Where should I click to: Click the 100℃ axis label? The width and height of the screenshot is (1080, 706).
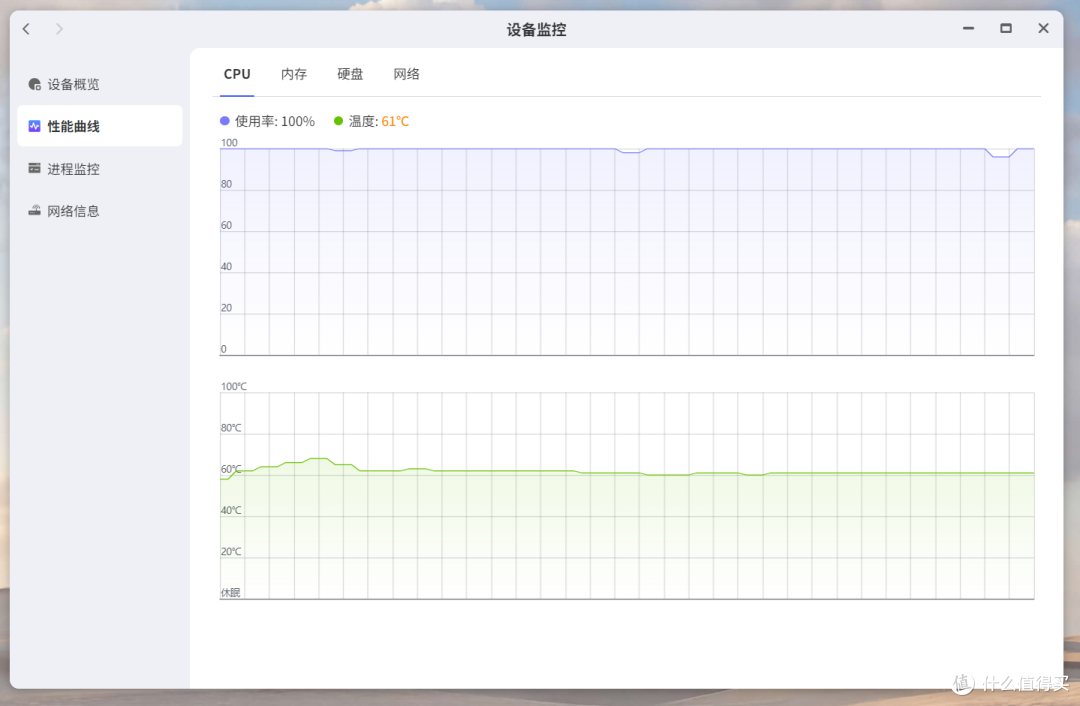233,386
